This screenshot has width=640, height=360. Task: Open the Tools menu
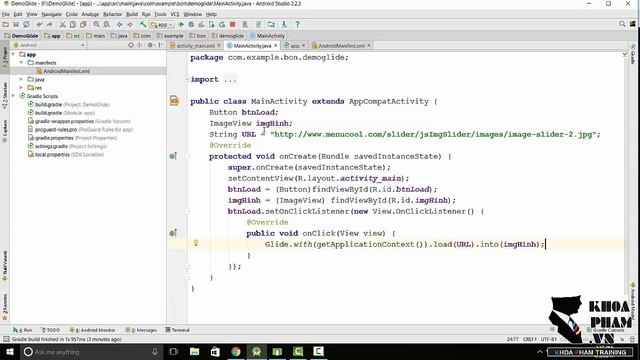160,14
